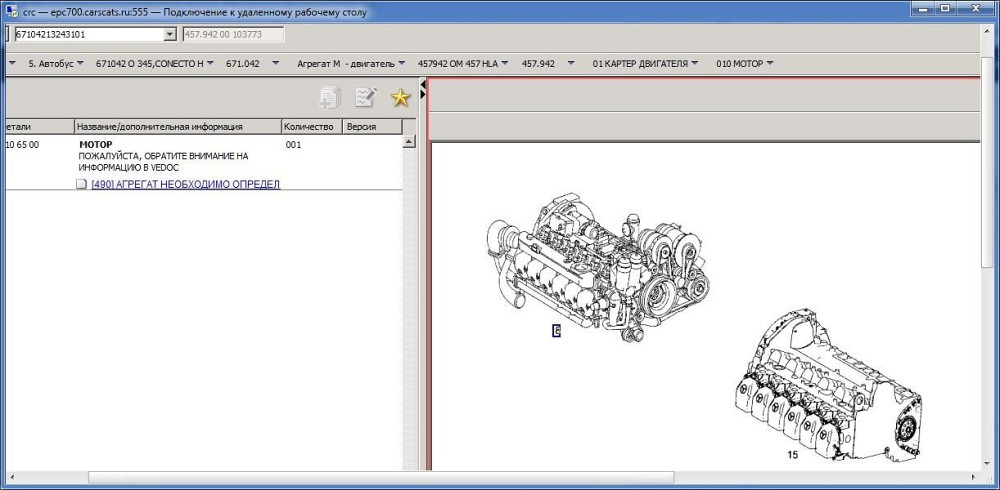The image size is (1000, 490).
Task: Click the gold star favorites icon
Action: (400, 97)
